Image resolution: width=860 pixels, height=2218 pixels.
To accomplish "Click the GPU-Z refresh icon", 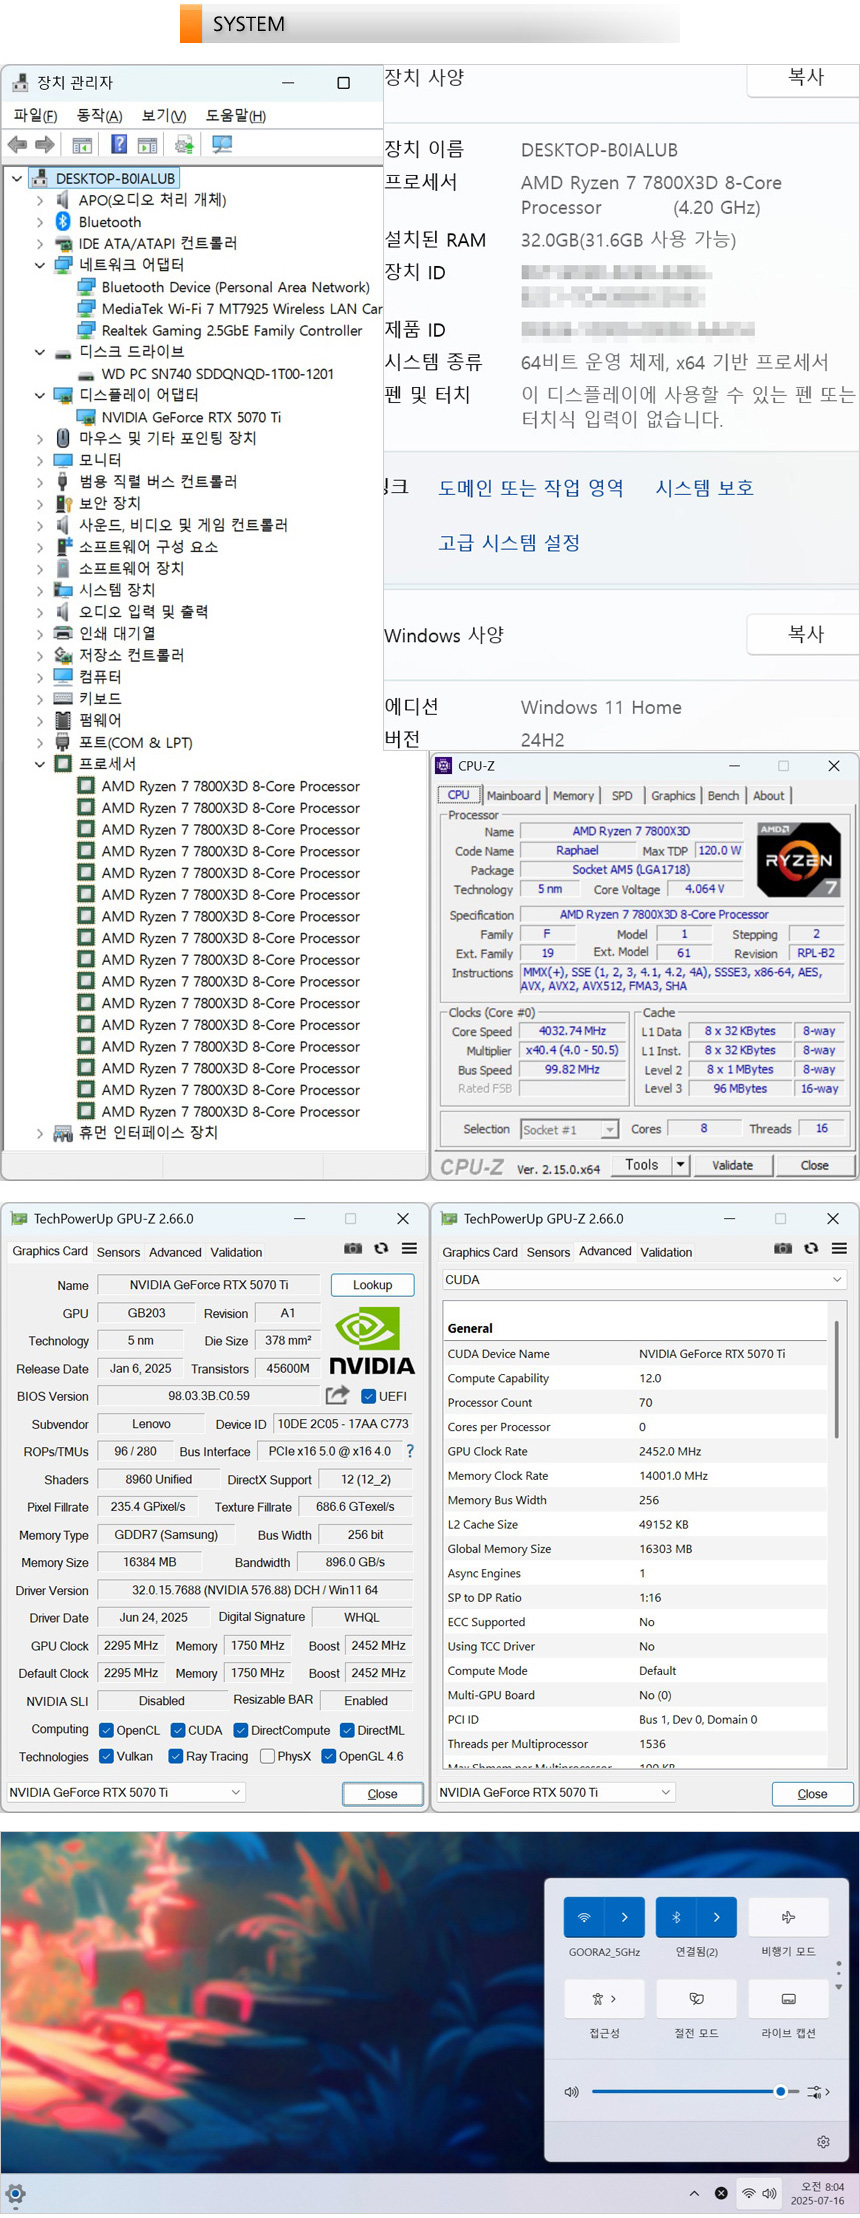I will (x=381, y=1248).
